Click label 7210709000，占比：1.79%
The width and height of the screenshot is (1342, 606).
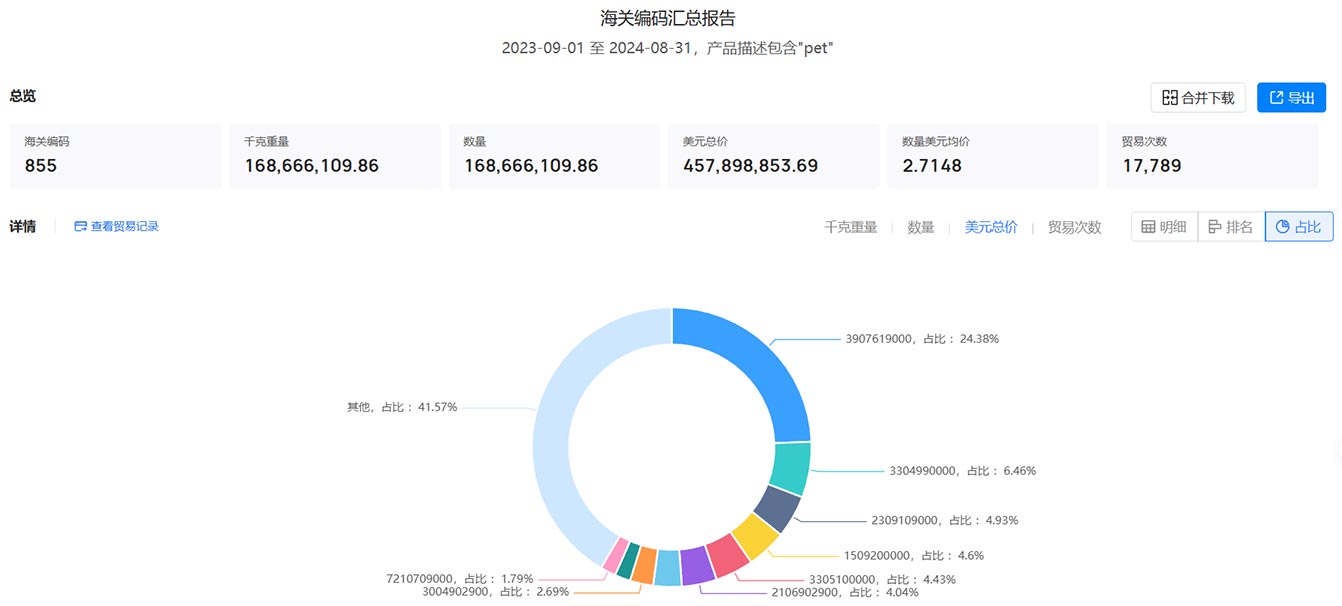click(x=460, y=579)
